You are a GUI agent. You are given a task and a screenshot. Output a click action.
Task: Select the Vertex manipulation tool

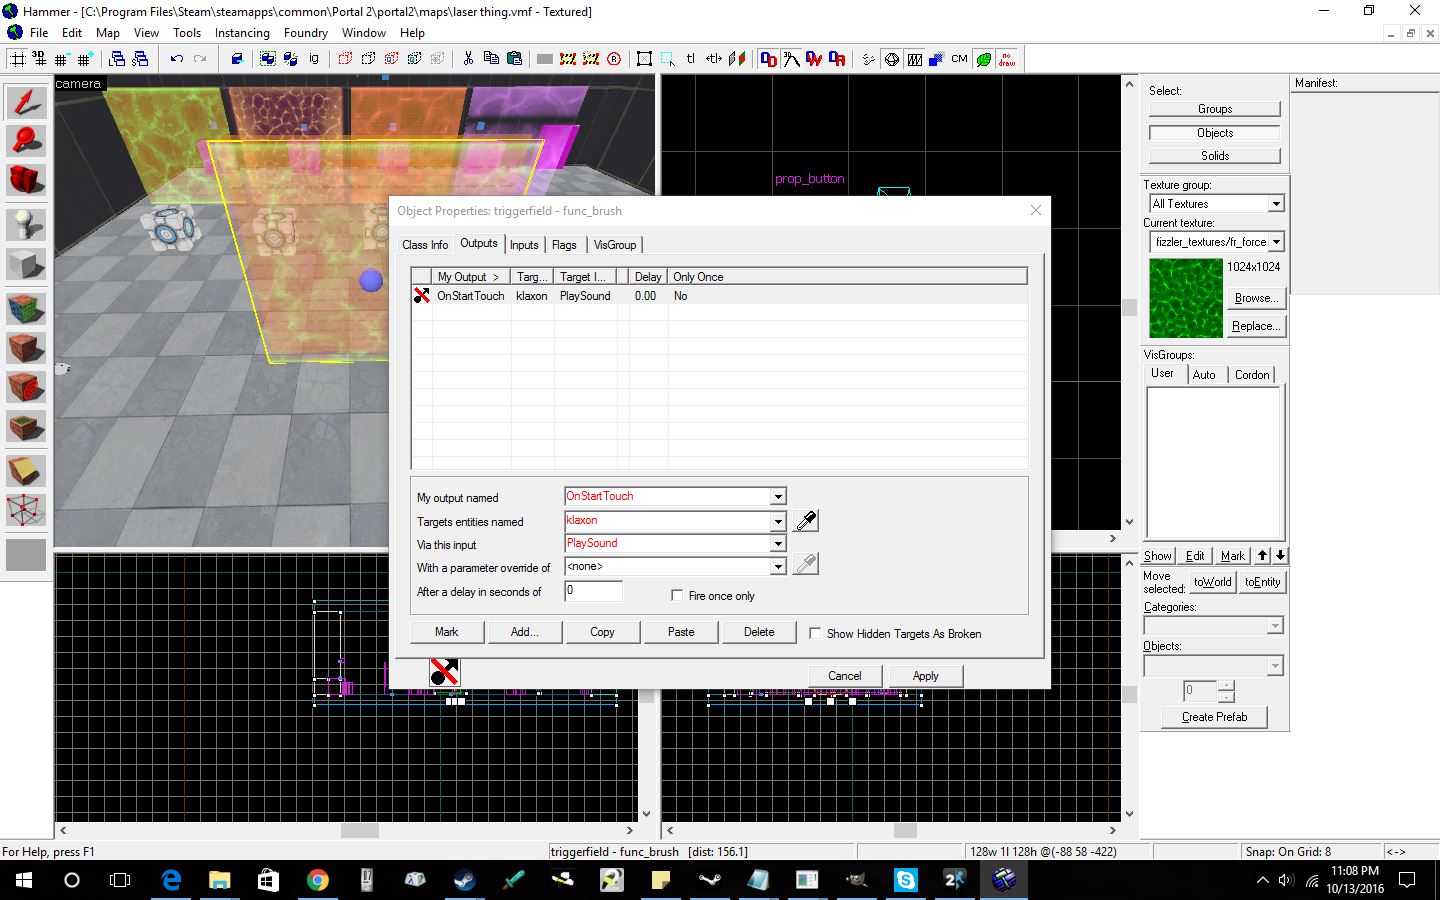click(26, 510)
